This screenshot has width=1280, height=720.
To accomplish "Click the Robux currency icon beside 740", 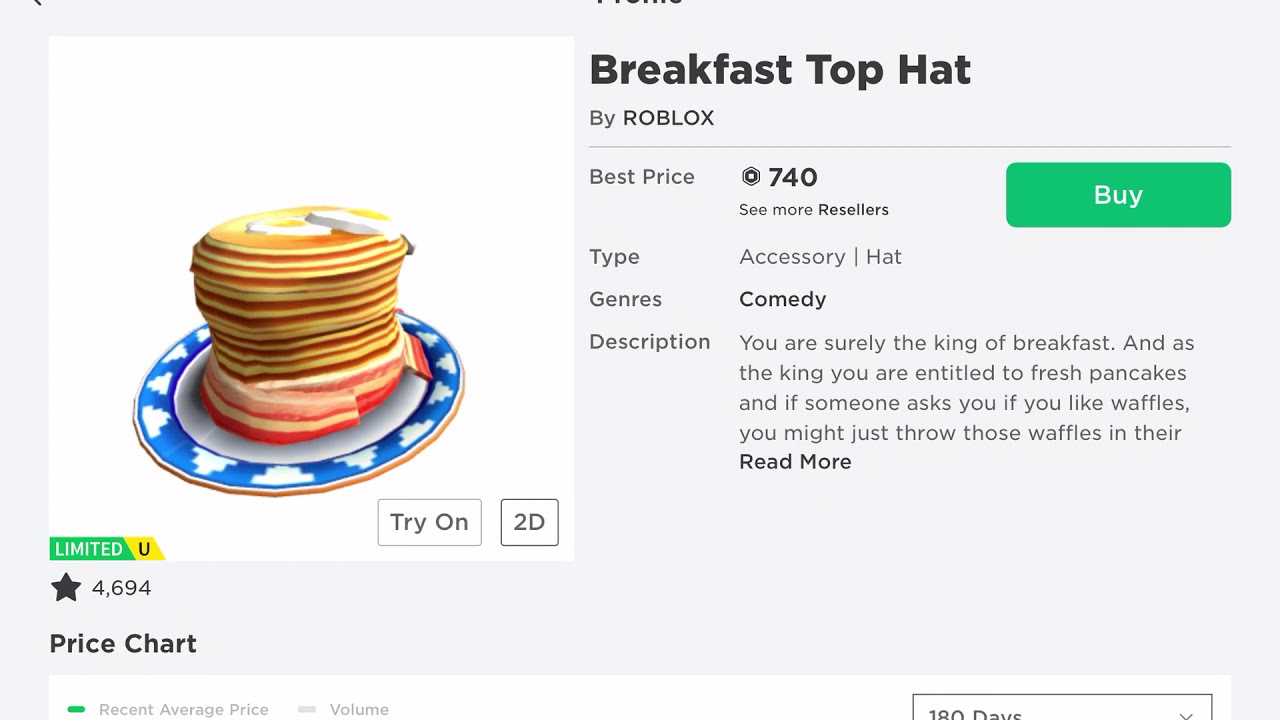I will pyautogui.click(x=751, y=177).
